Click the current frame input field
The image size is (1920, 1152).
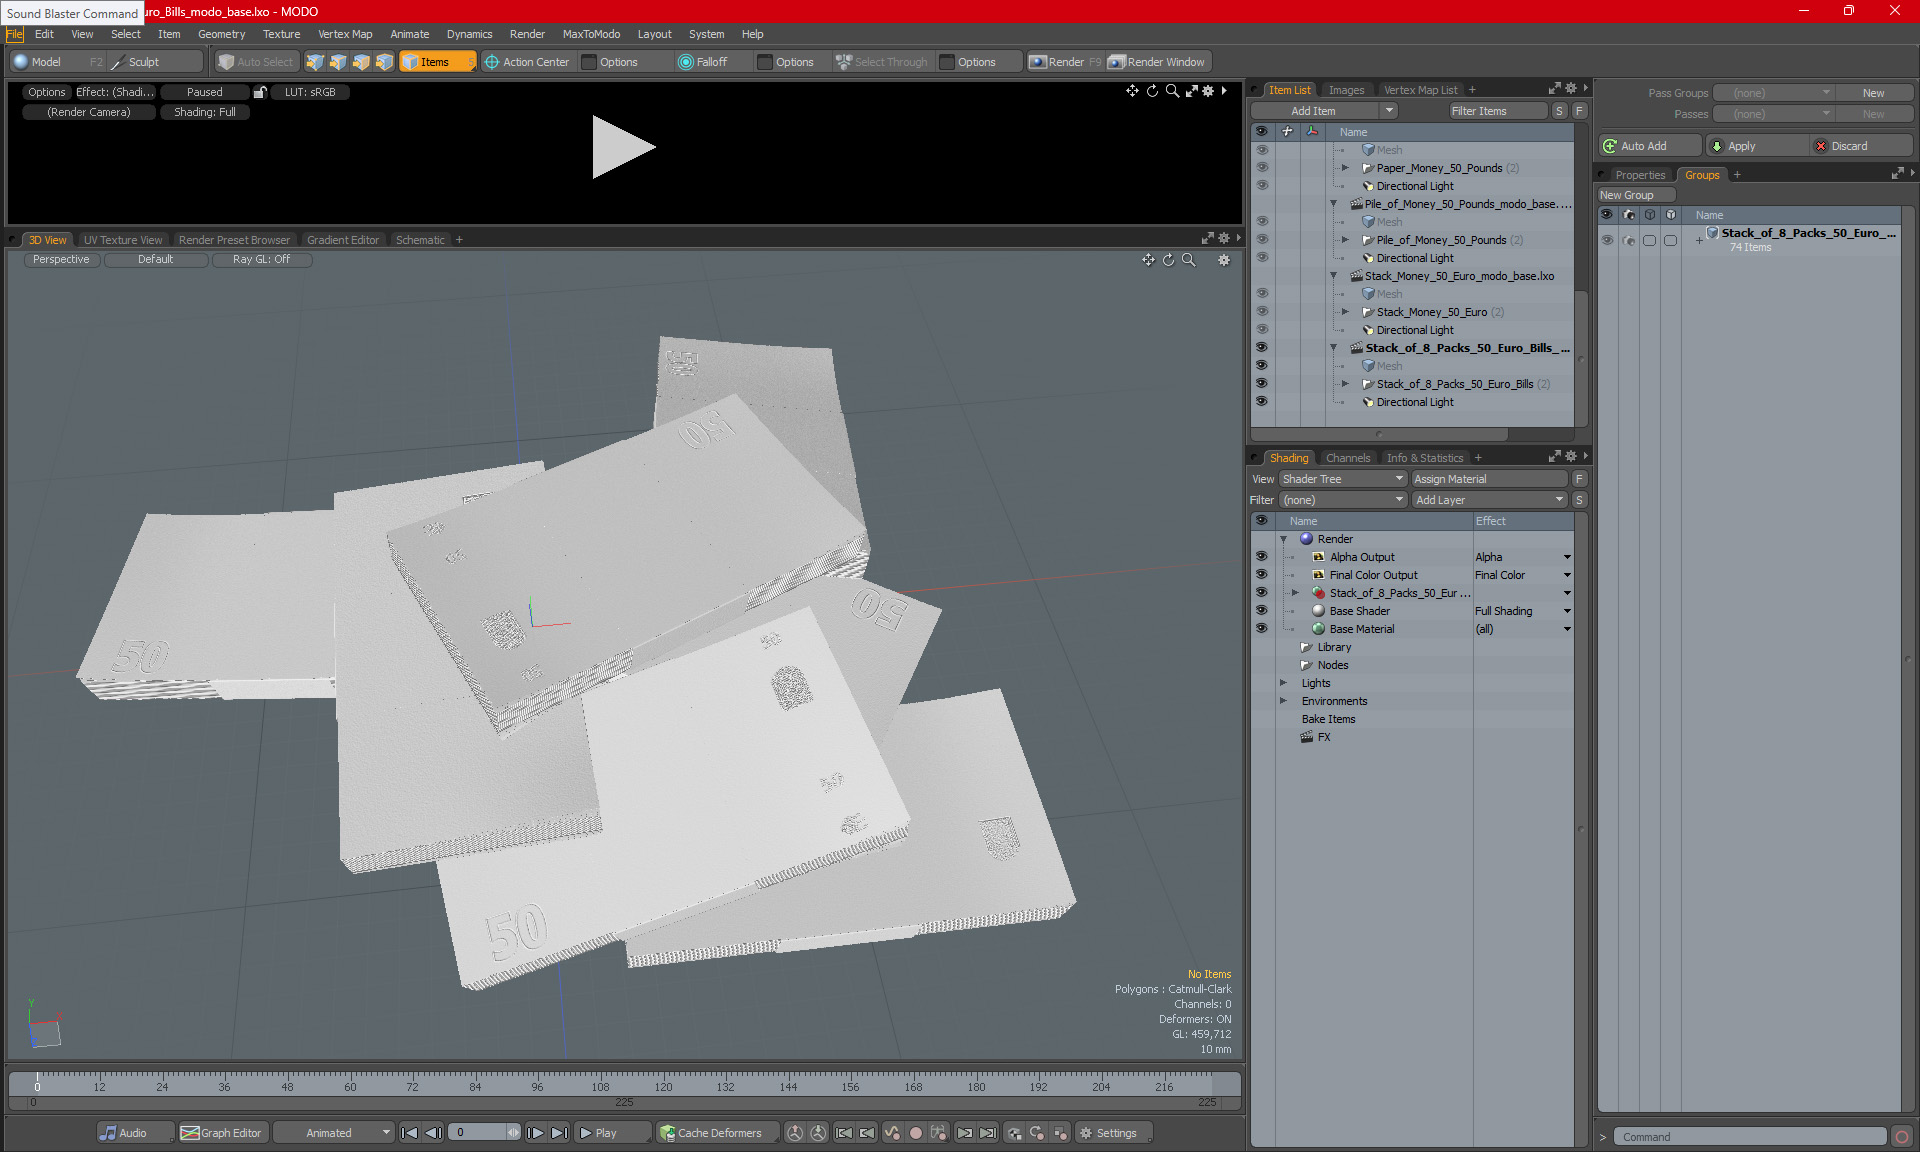(478, 1133)
